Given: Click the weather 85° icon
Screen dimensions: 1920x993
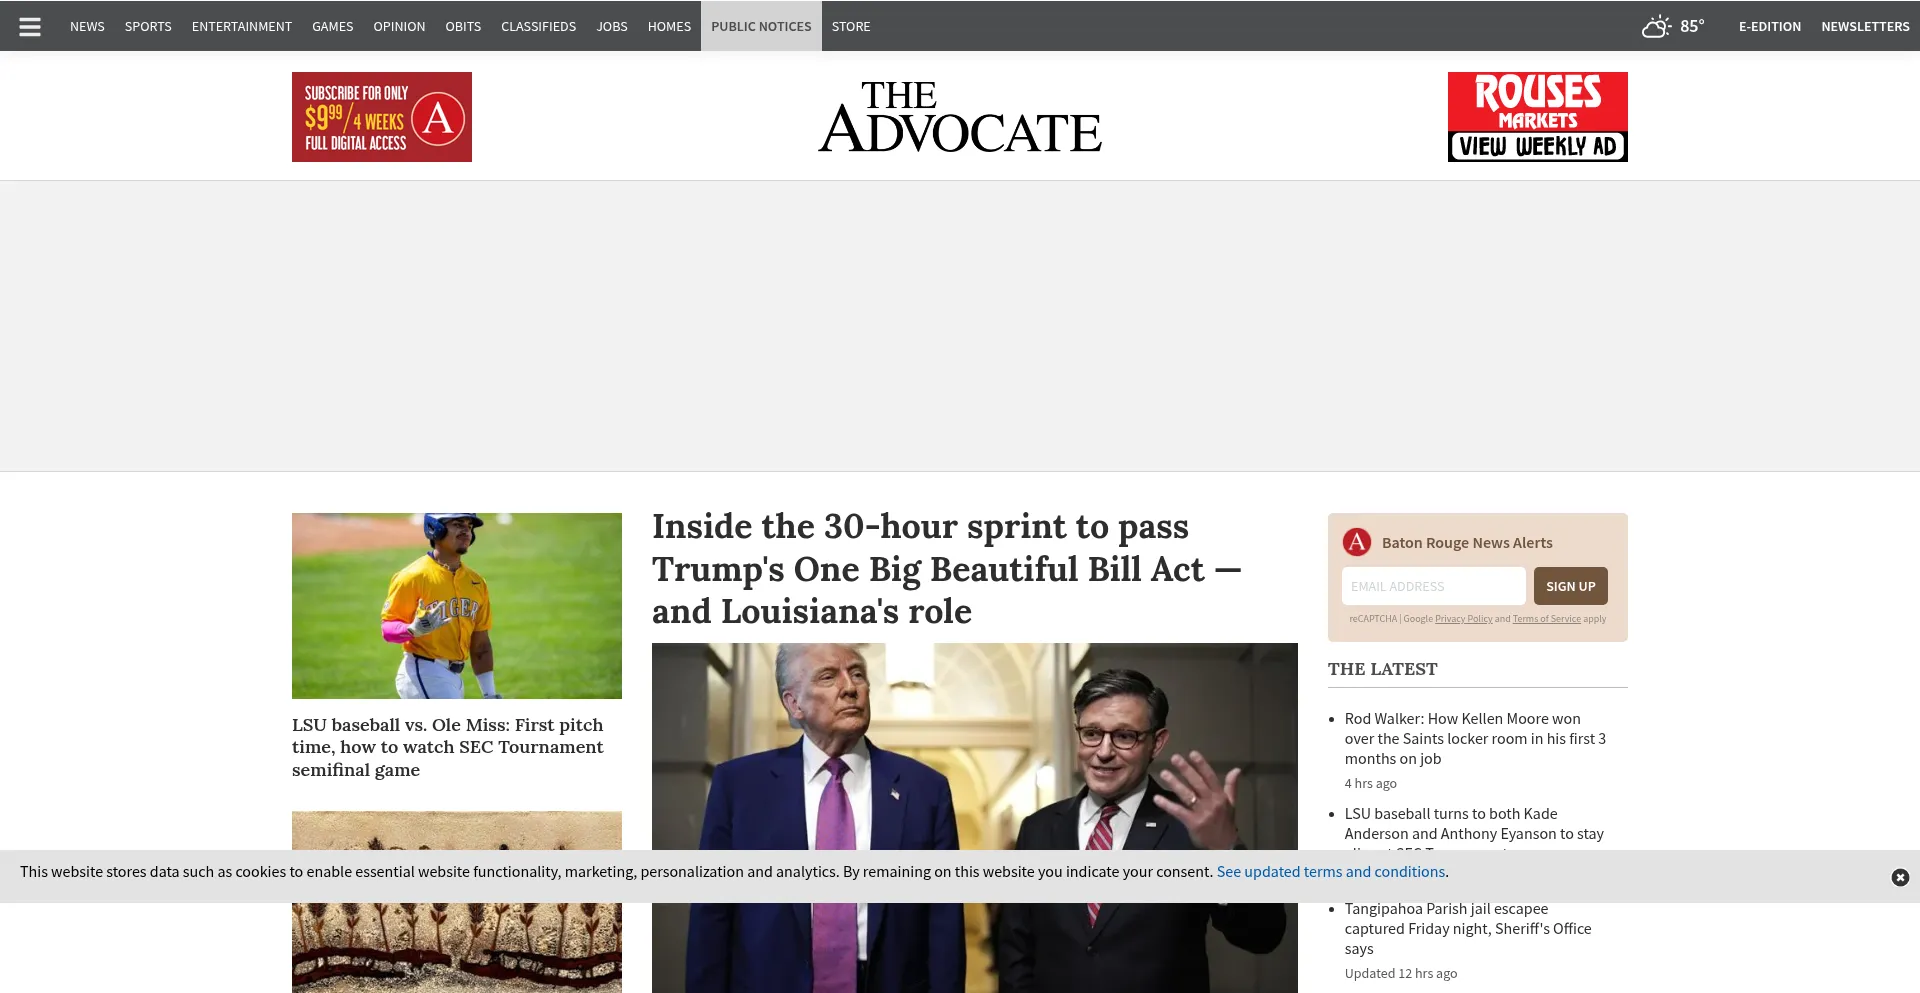Looking at the screenshot, I should 1656,26.
